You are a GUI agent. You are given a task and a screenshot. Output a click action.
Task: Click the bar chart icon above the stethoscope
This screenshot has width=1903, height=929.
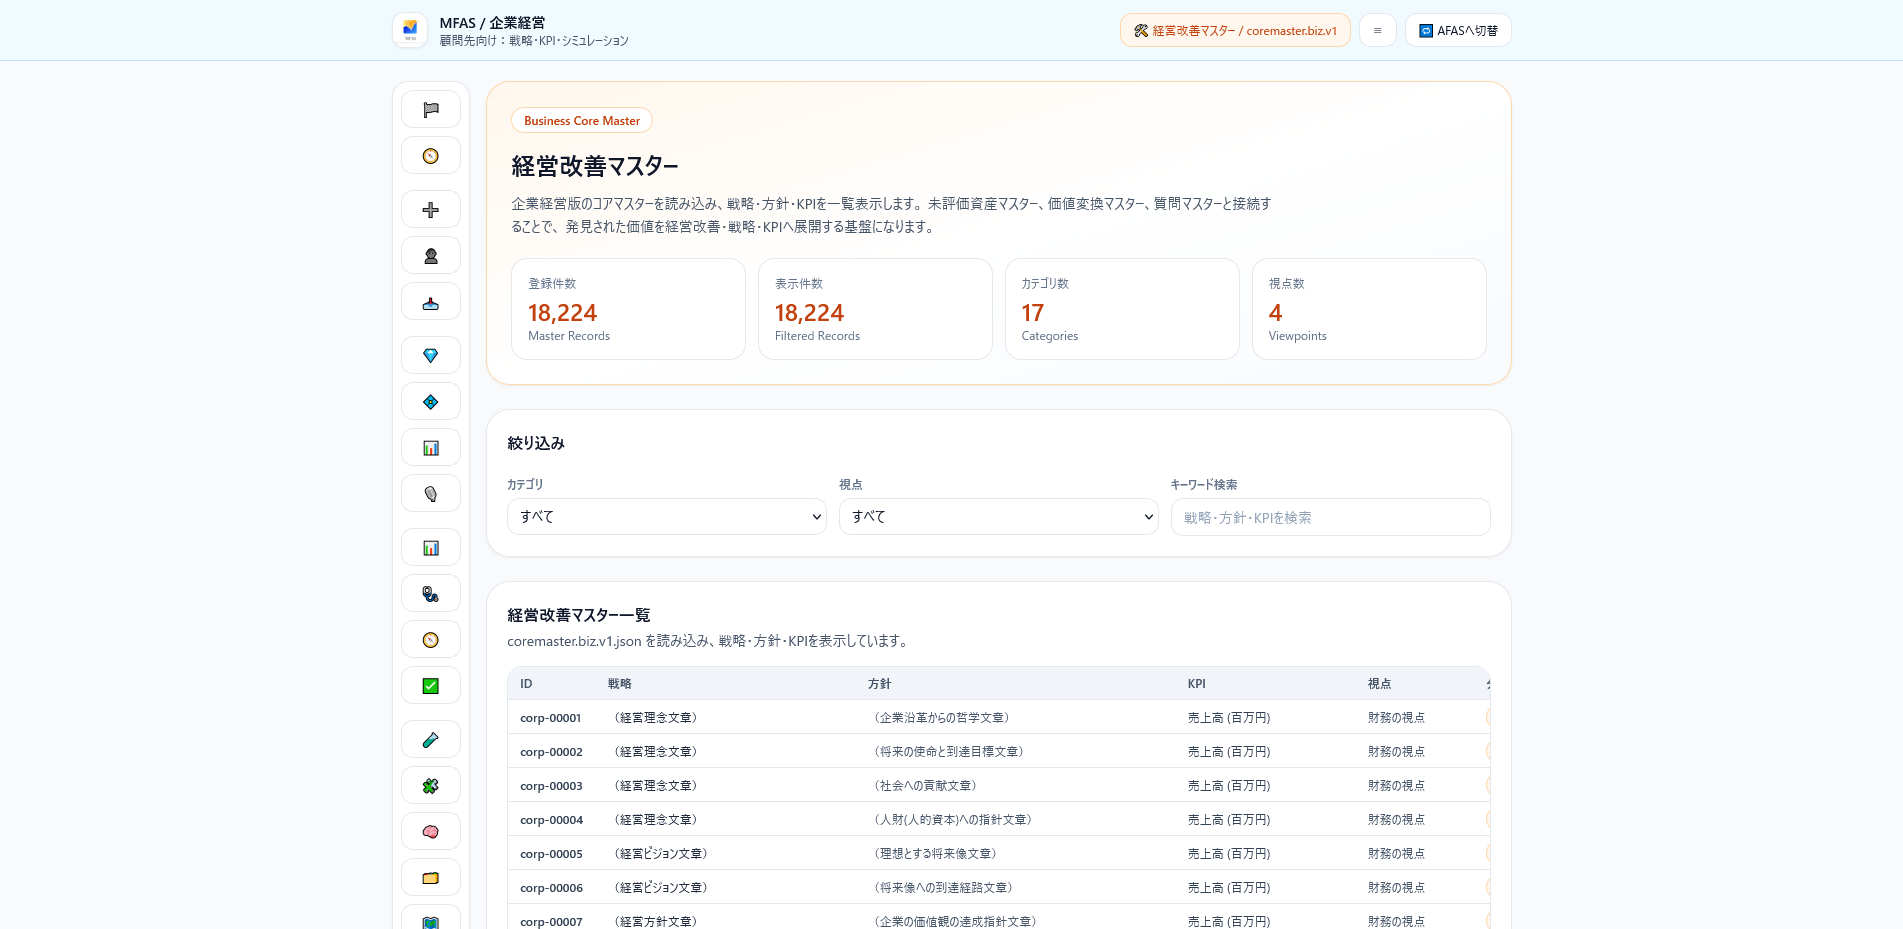tap(431, 547)
